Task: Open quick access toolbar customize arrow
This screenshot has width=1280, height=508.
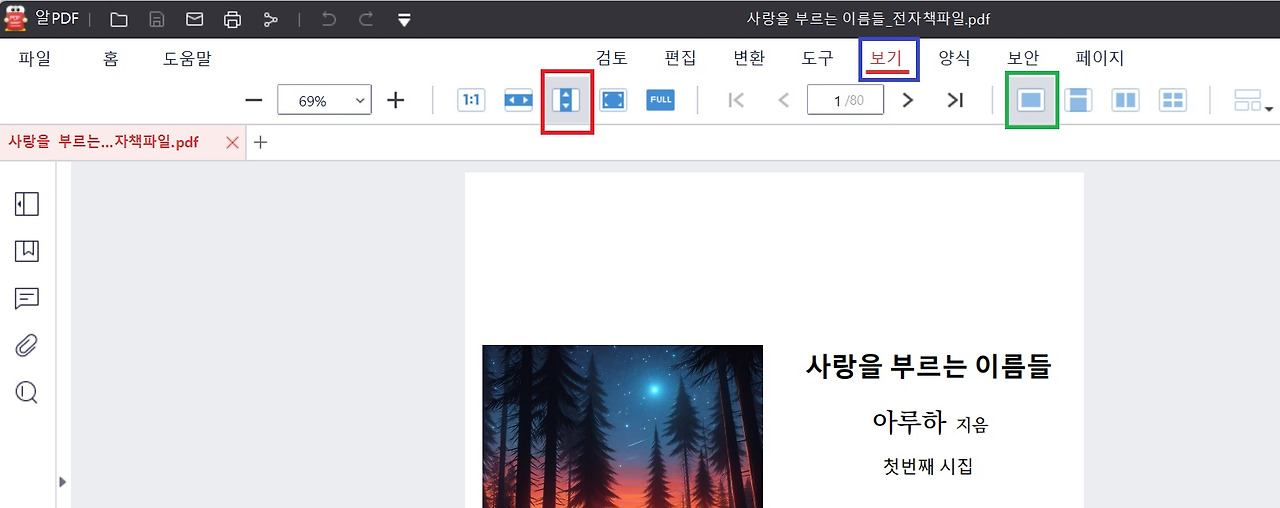Action: 404,19
